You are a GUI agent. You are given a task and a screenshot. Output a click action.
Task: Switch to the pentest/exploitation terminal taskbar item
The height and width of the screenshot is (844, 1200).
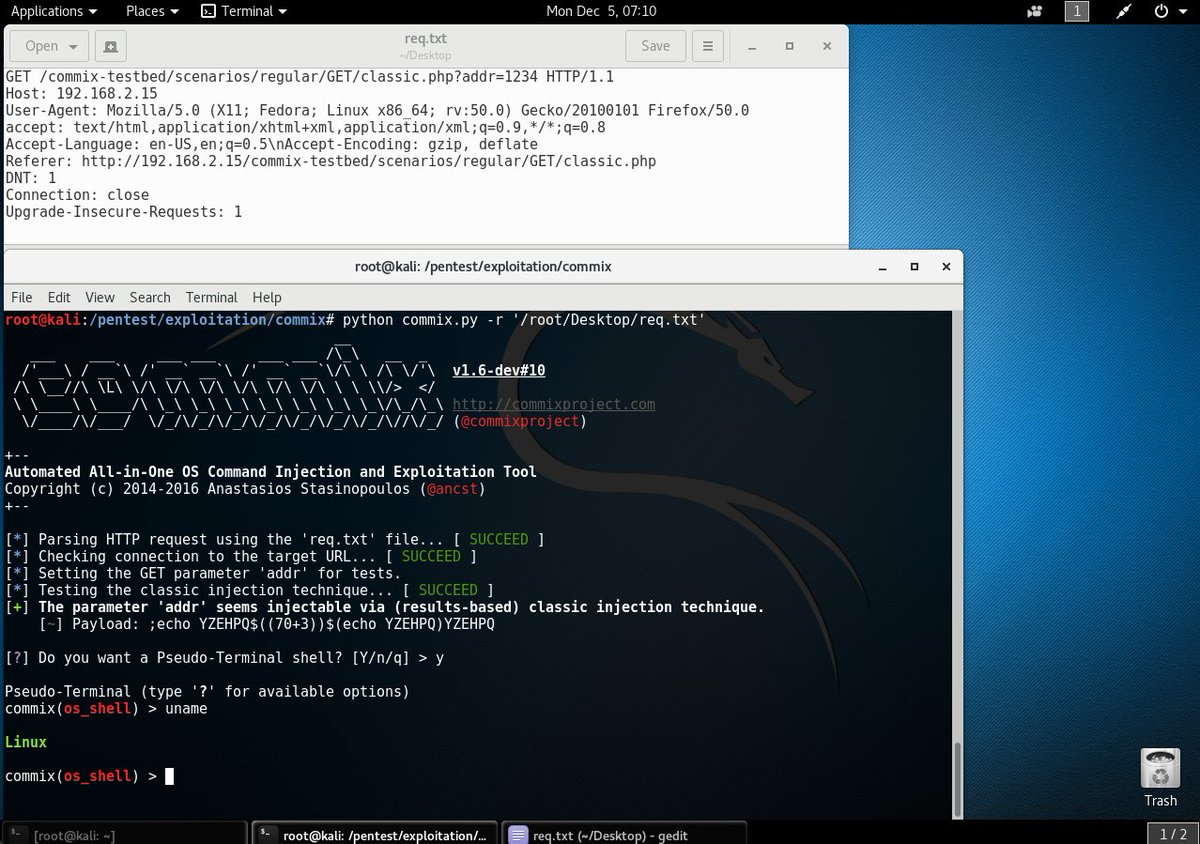coord(373,833)
